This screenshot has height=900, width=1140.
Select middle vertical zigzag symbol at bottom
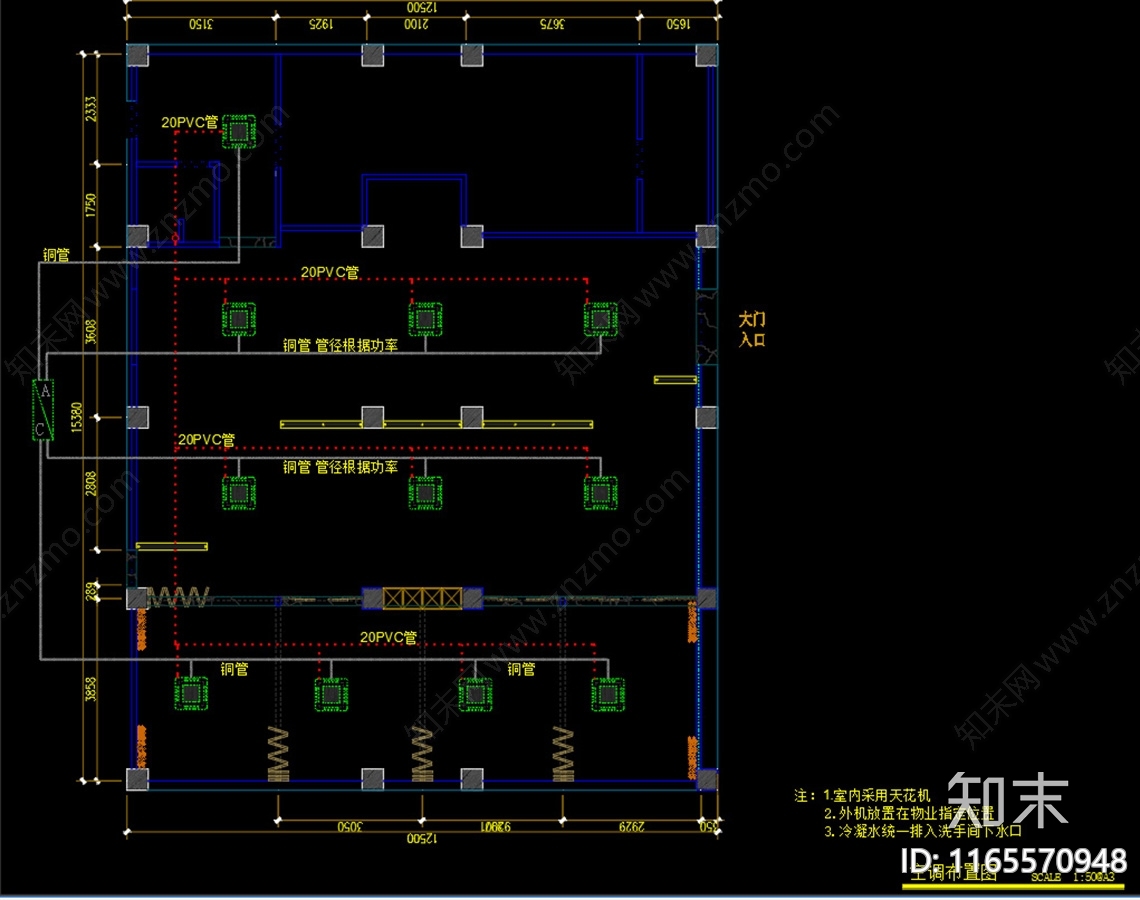[x=422, y=755]
